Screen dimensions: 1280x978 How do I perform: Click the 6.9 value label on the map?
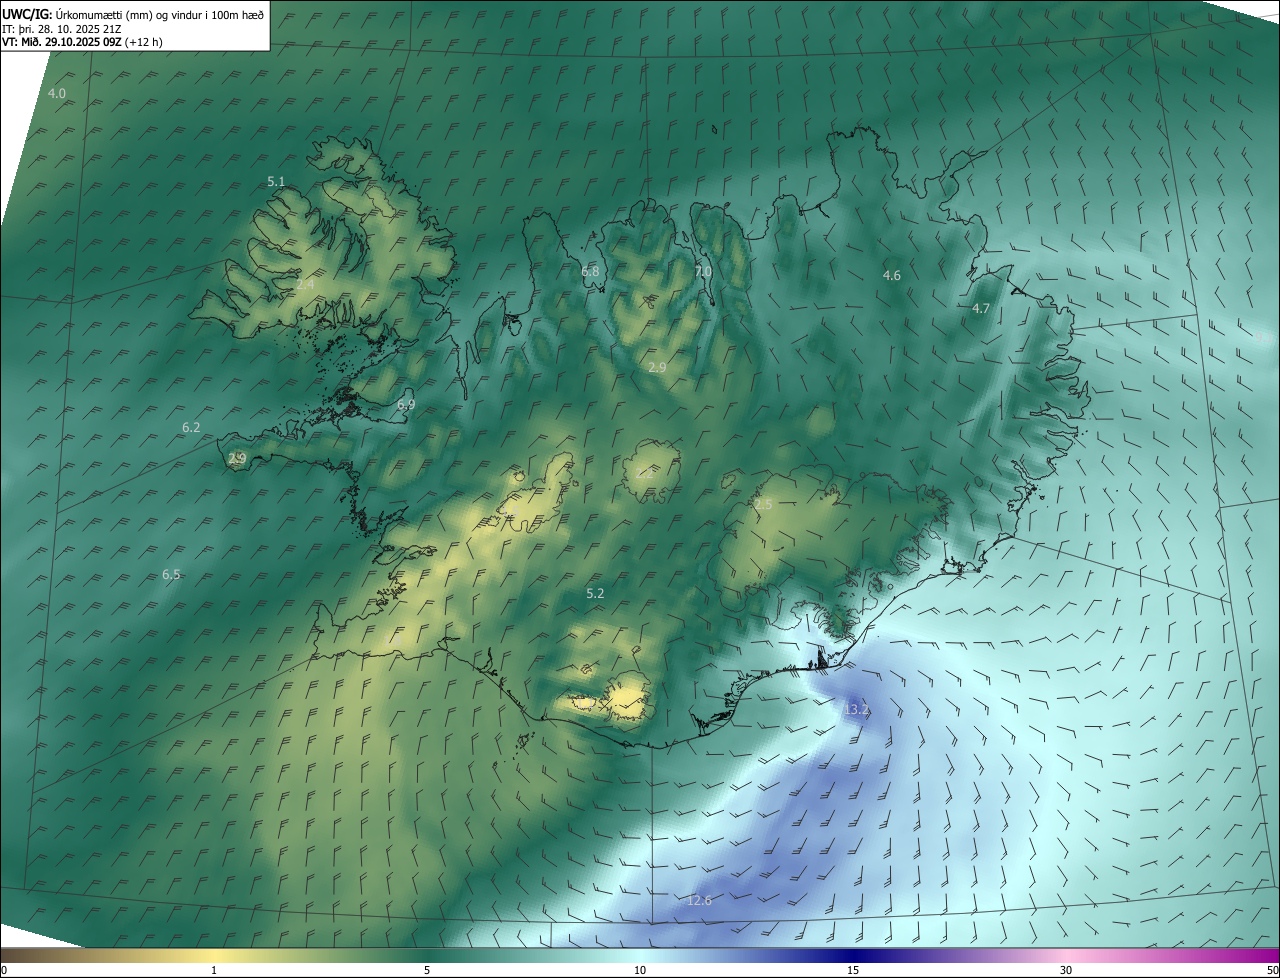(x=405, y=404)
